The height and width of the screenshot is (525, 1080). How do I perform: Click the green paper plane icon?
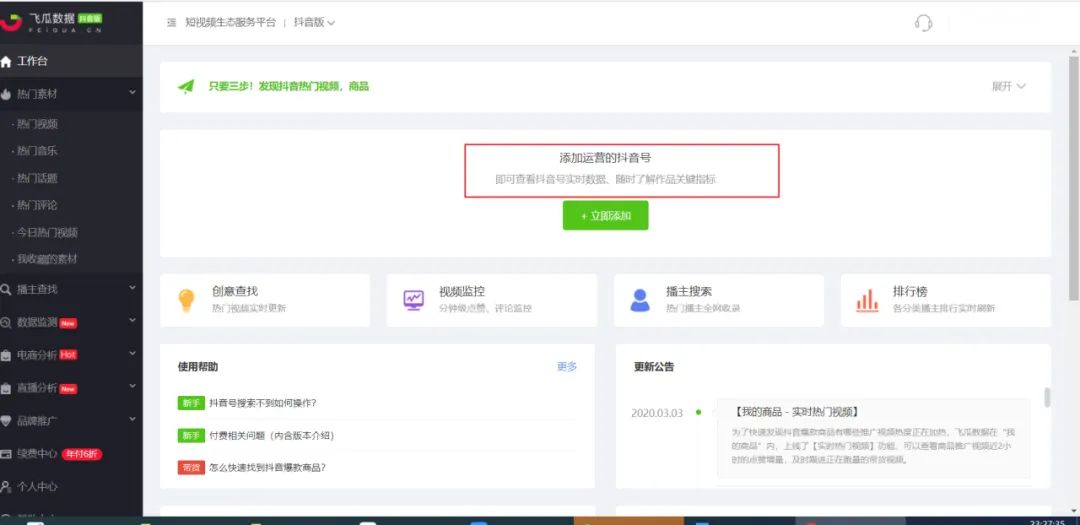[x=186, y=86]
